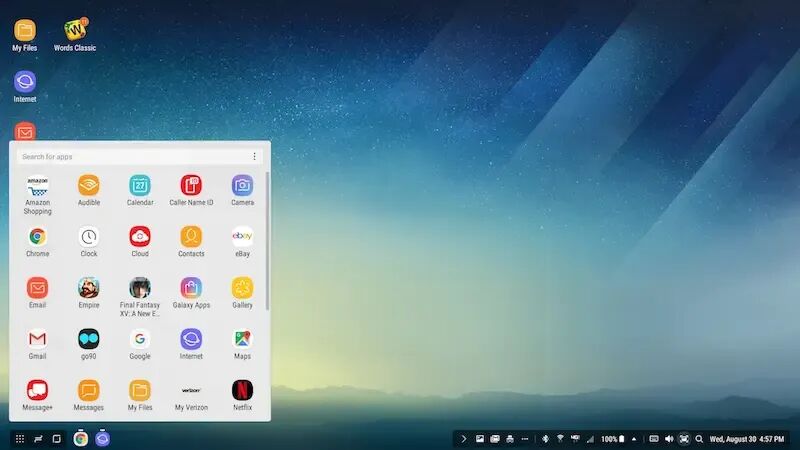The width and height of the screenshot is (800, 450).
Task: Show more notifications via ellipsis icon
Action: pyautogui.click(x=524, y=439)
